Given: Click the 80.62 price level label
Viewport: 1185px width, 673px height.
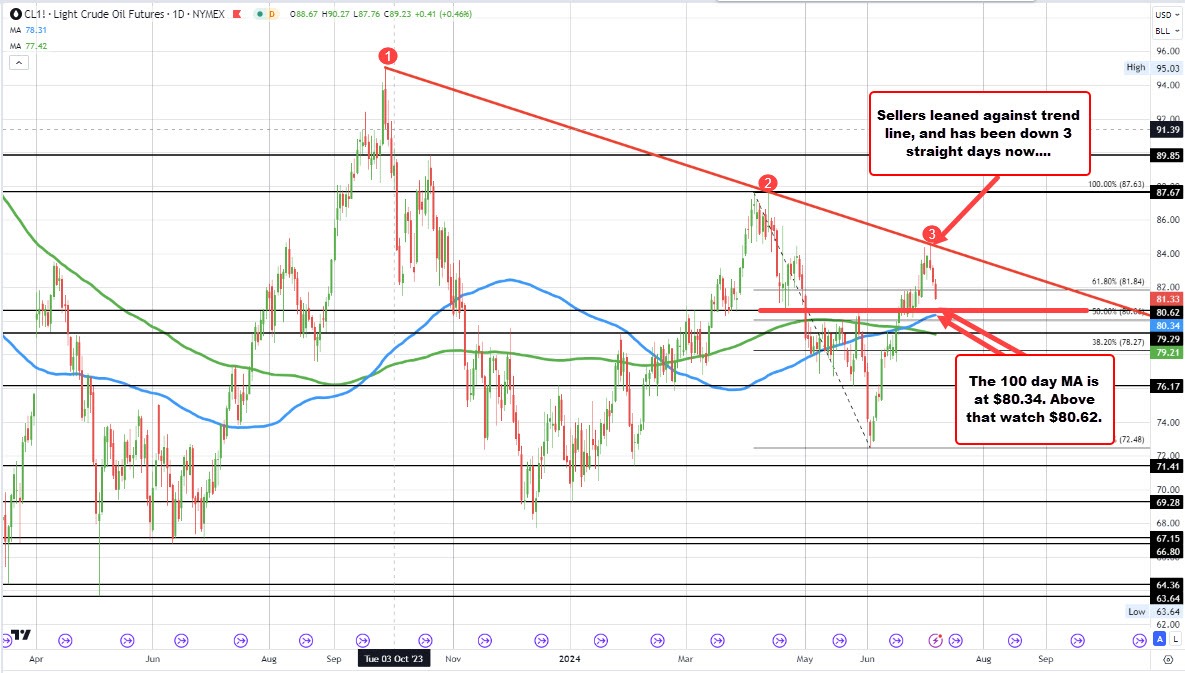Looking at the screenshot, I should (1168, 312).
